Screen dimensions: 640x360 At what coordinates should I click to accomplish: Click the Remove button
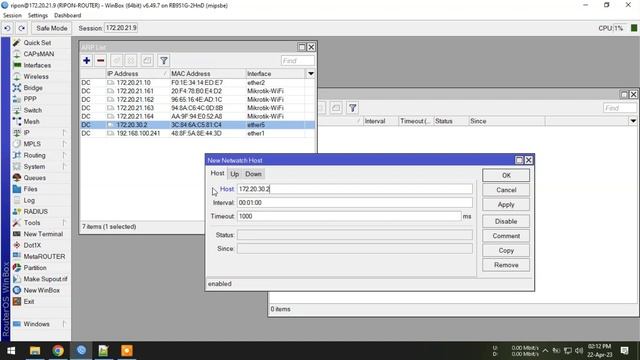point(506,265)
